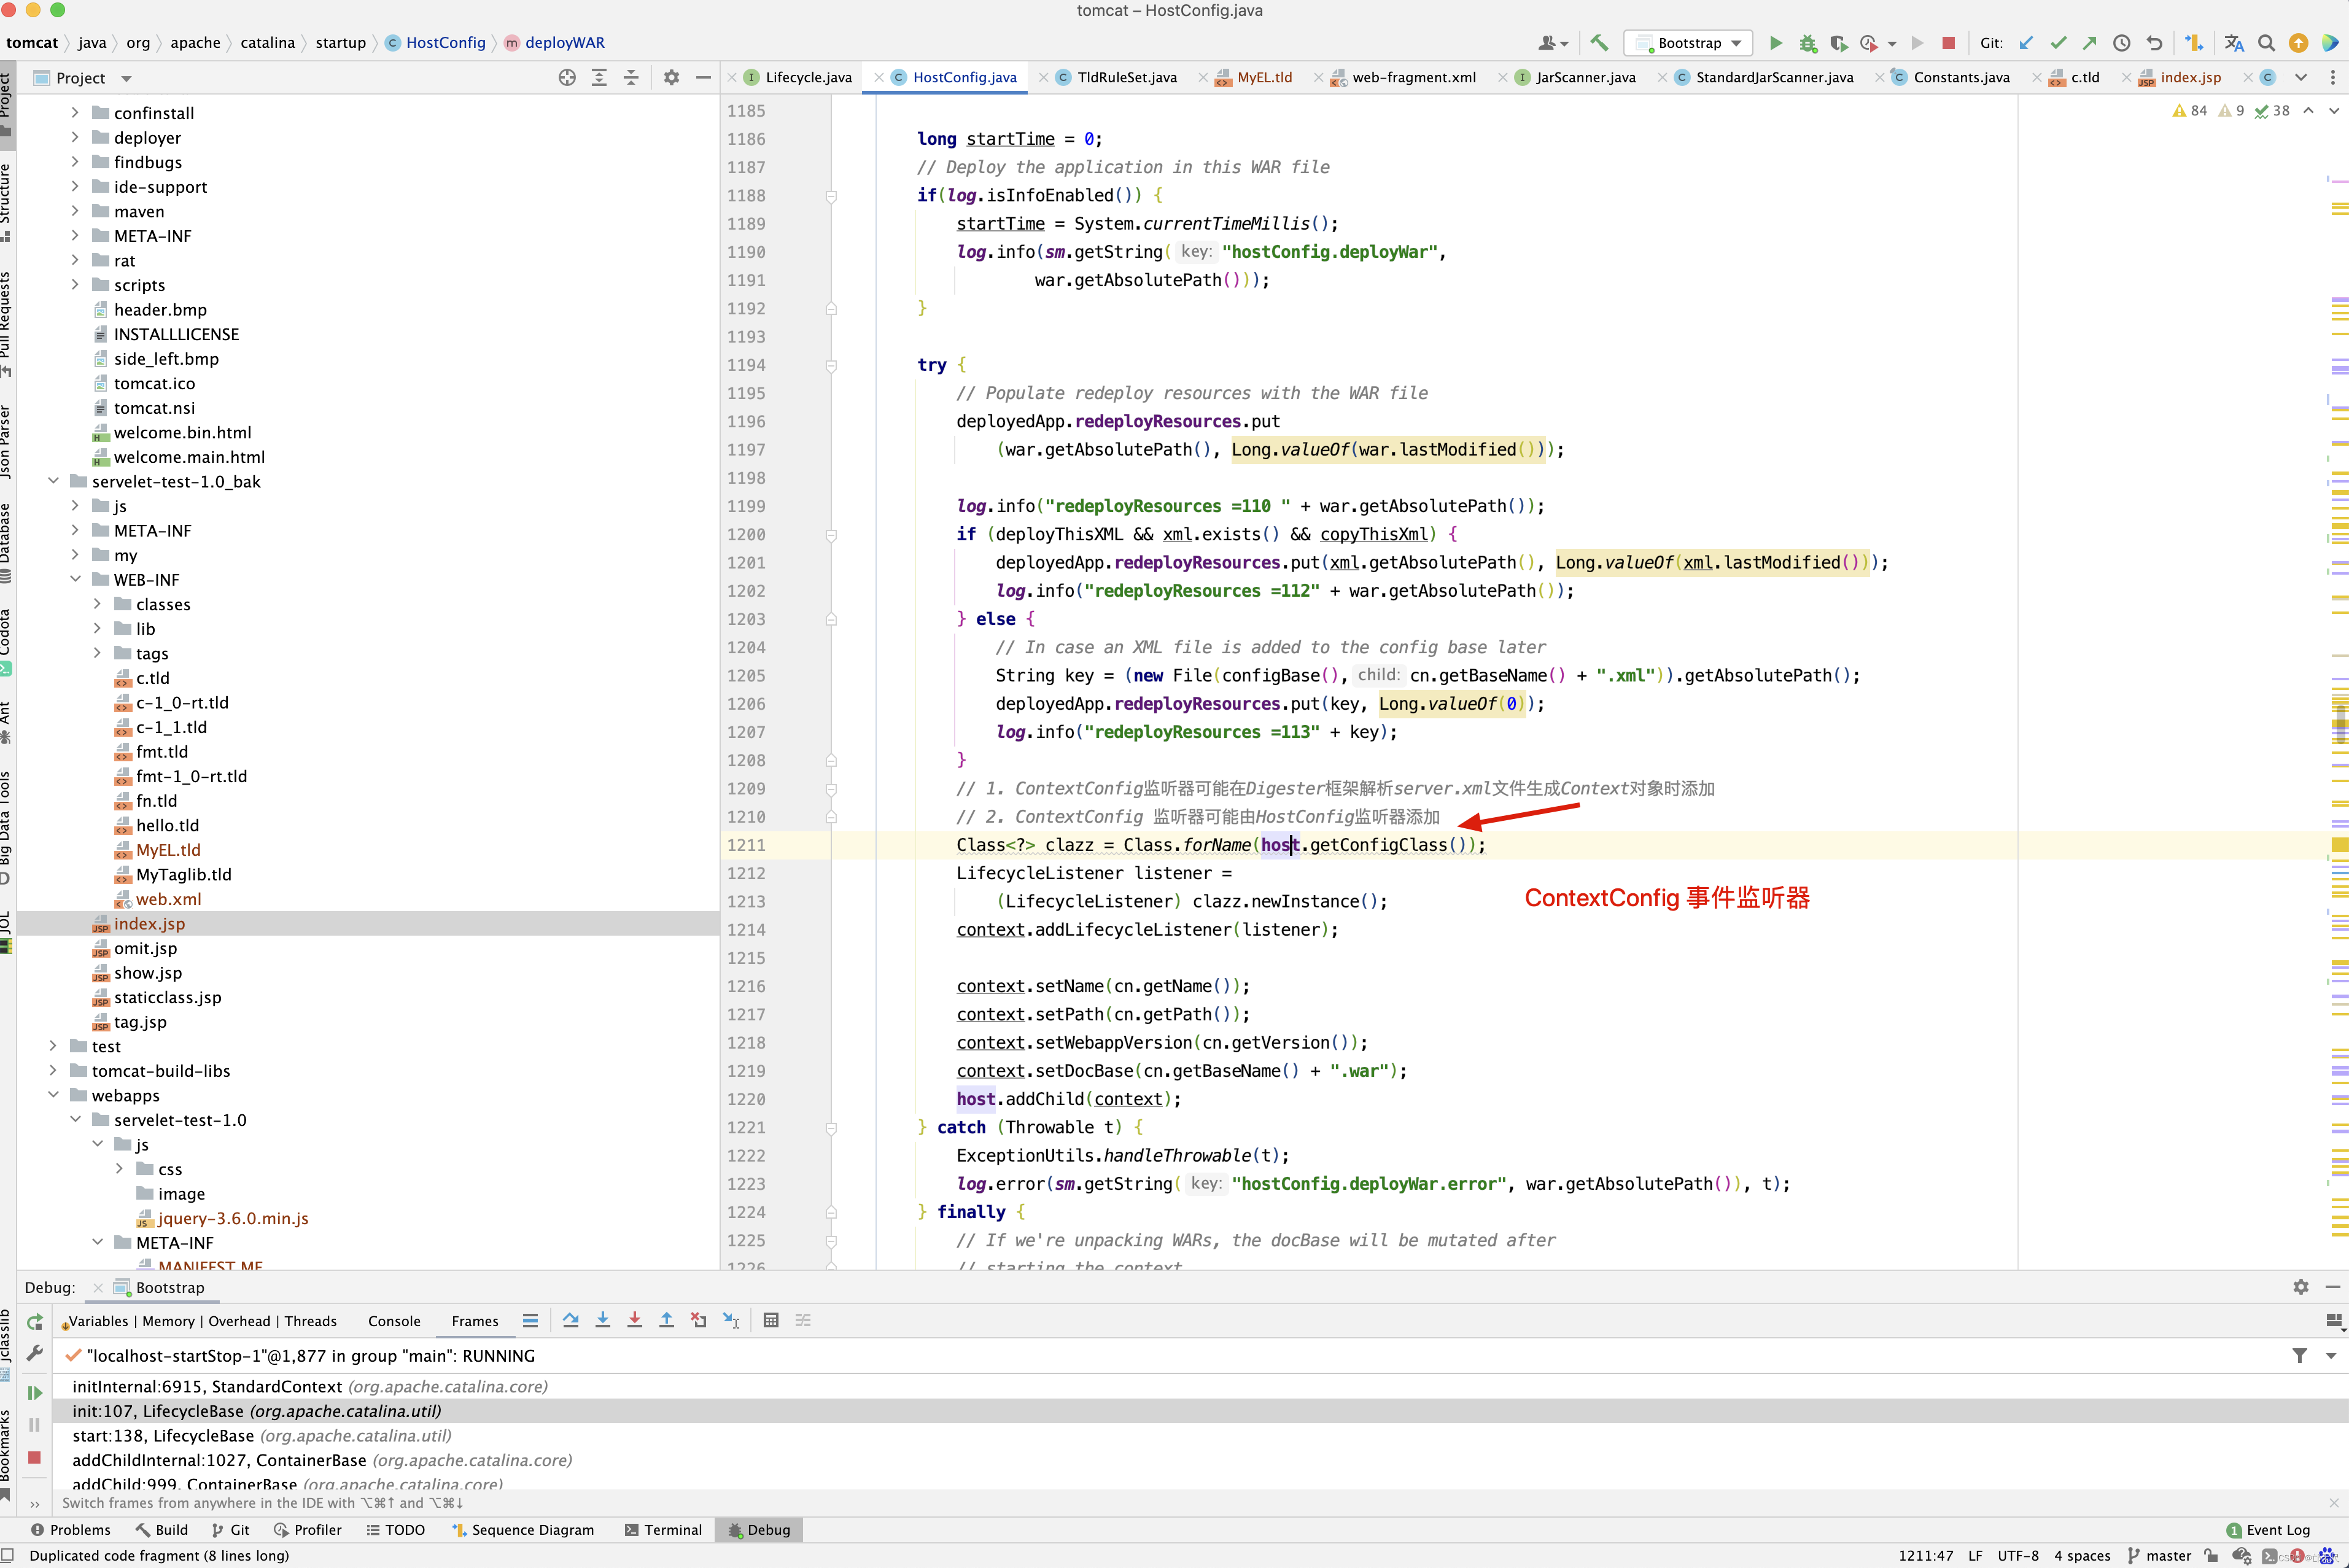Image resolution: width=2349 pixels, height=1568 pixels.
Task: Collapse the servelet-test-1.0_bak folder
Action: click(53, 481)
